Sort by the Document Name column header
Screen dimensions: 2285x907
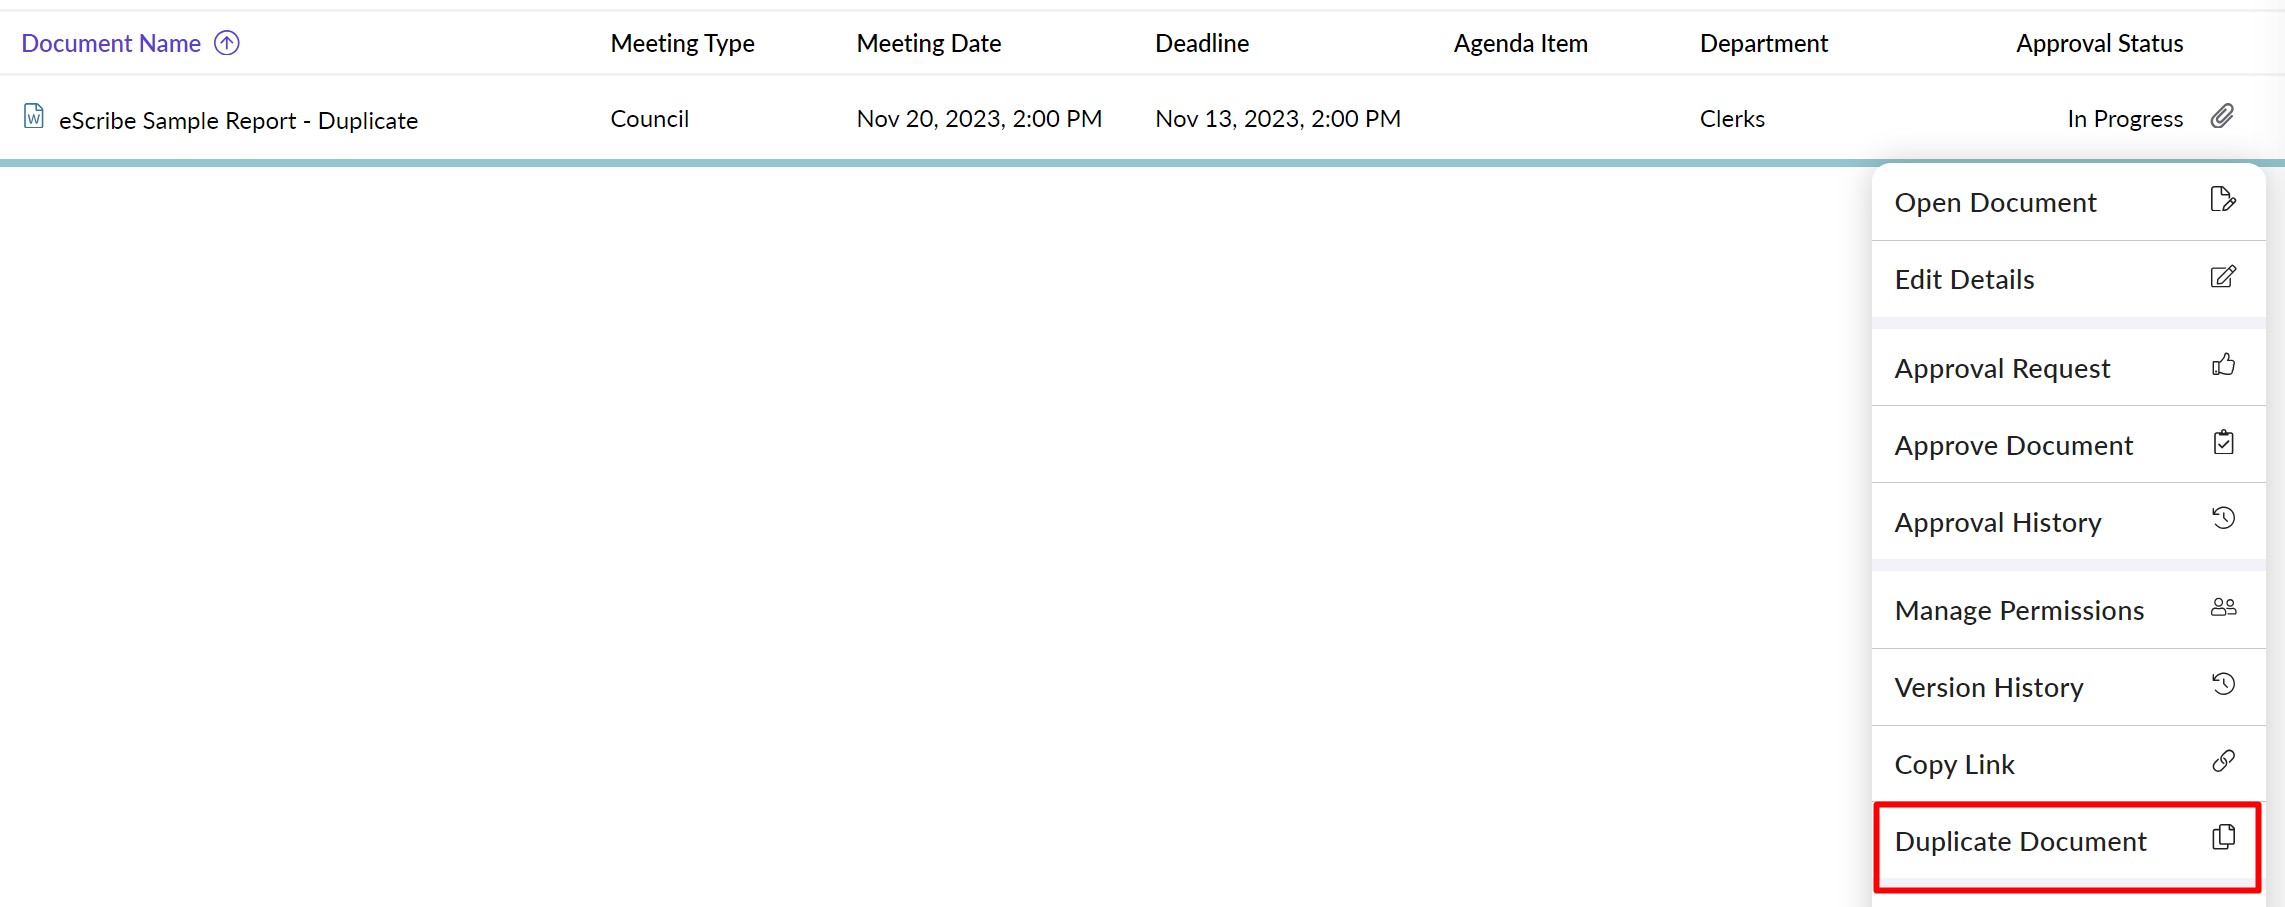[111, 43]
